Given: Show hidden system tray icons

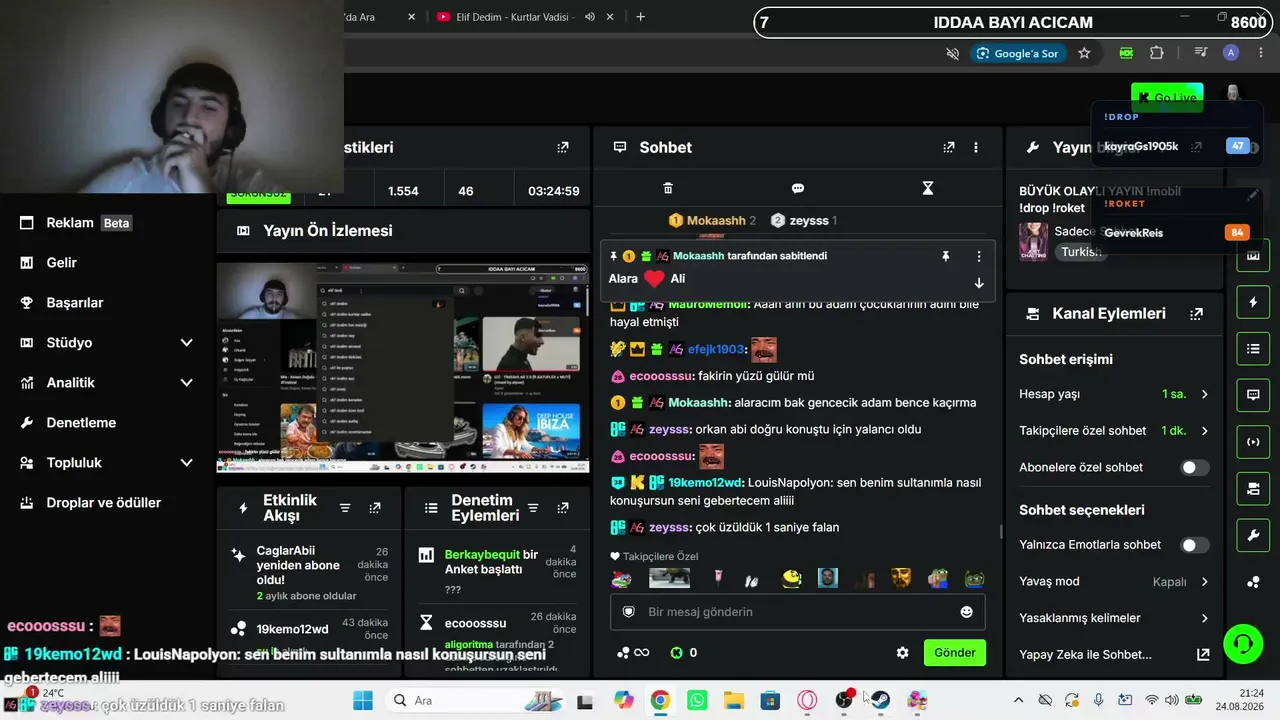Looking at the screenshot, I should coord(1018,700).
